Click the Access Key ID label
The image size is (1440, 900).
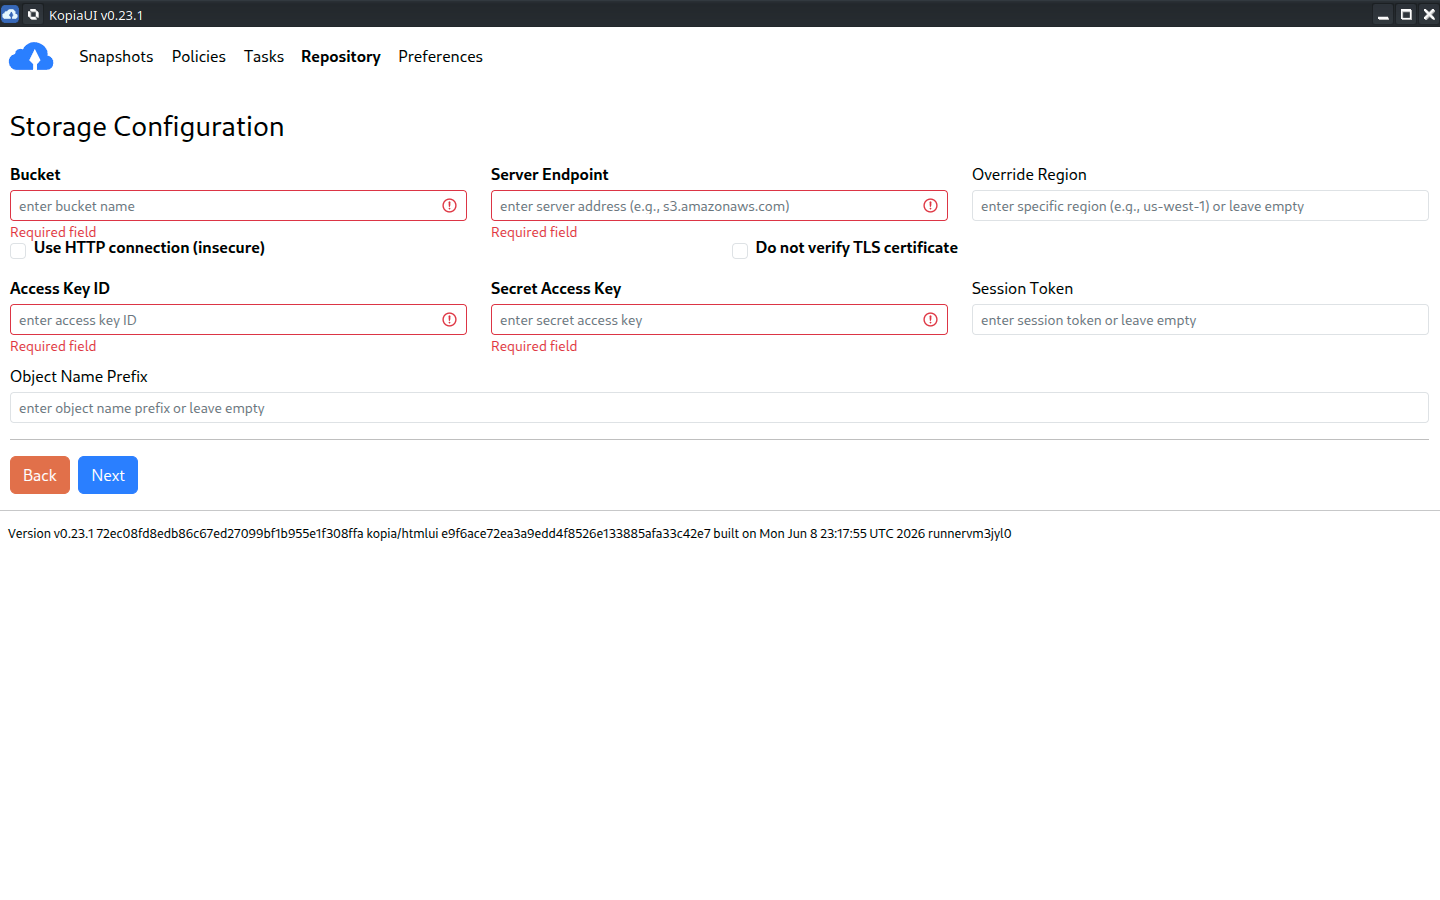(x=60, y=288)
